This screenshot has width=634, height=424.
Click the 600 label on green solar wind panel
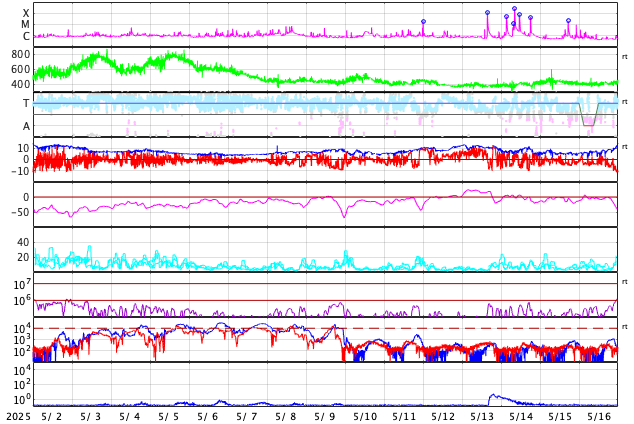click(21, 69)
